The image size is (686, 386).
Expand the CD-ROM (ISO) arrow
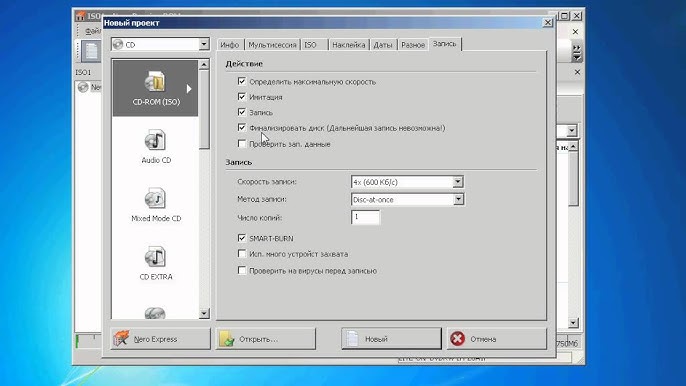[189, 88]
